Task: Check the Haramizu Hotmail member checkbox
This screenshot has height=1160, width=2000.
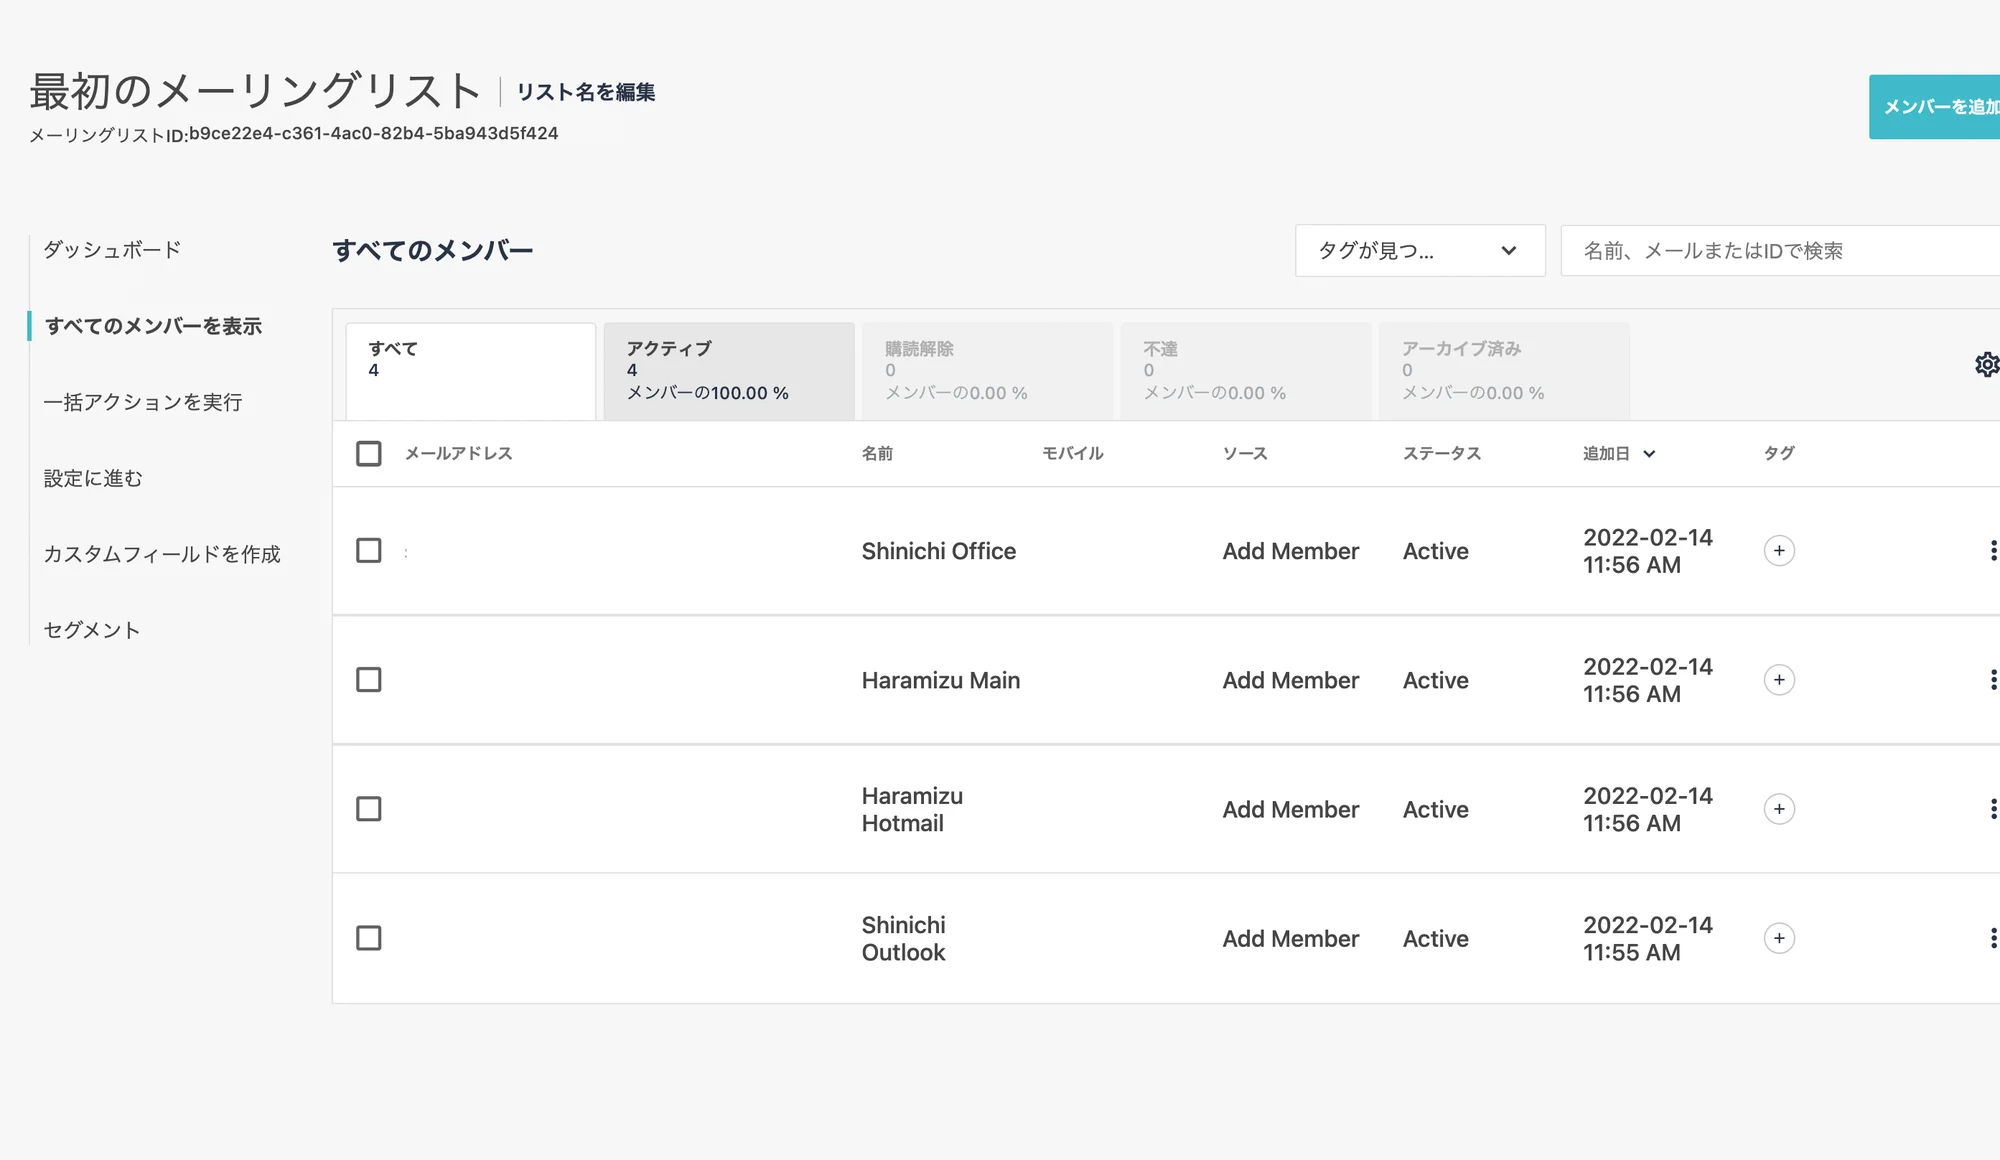Action: (x=369, y=809)
